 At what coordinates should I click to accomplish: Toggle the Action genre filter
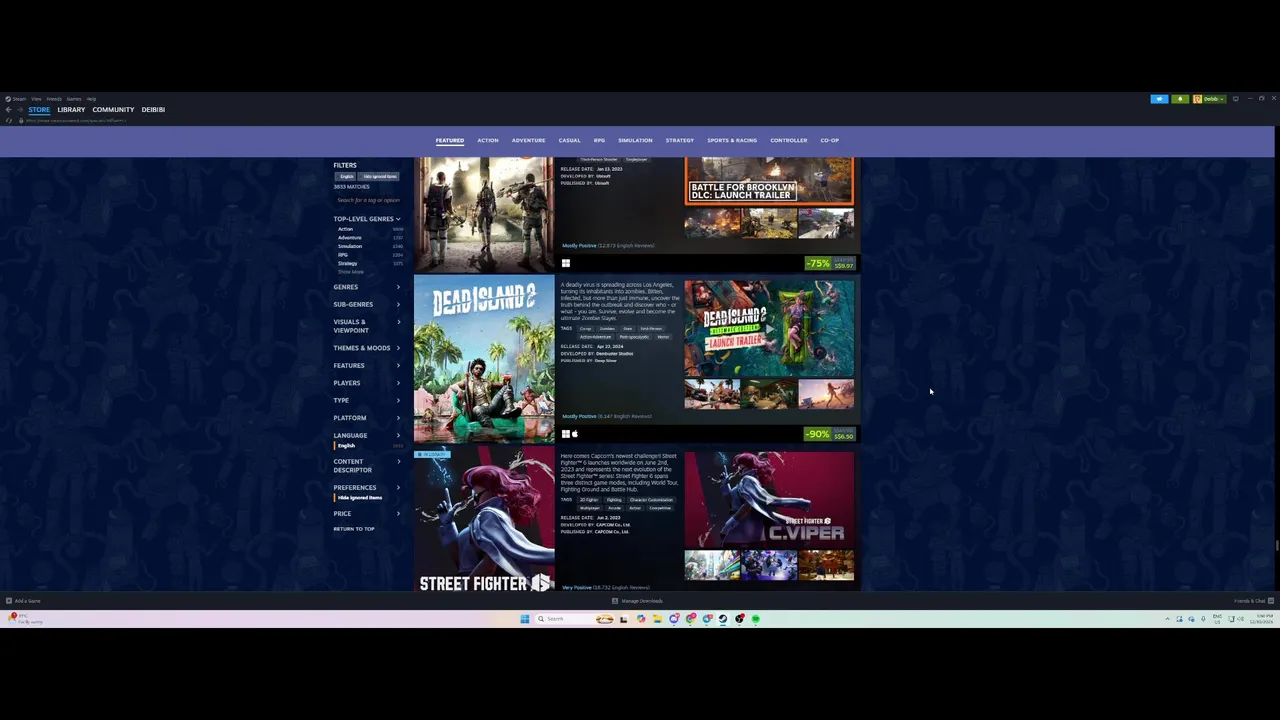click(x=345, y=229)
